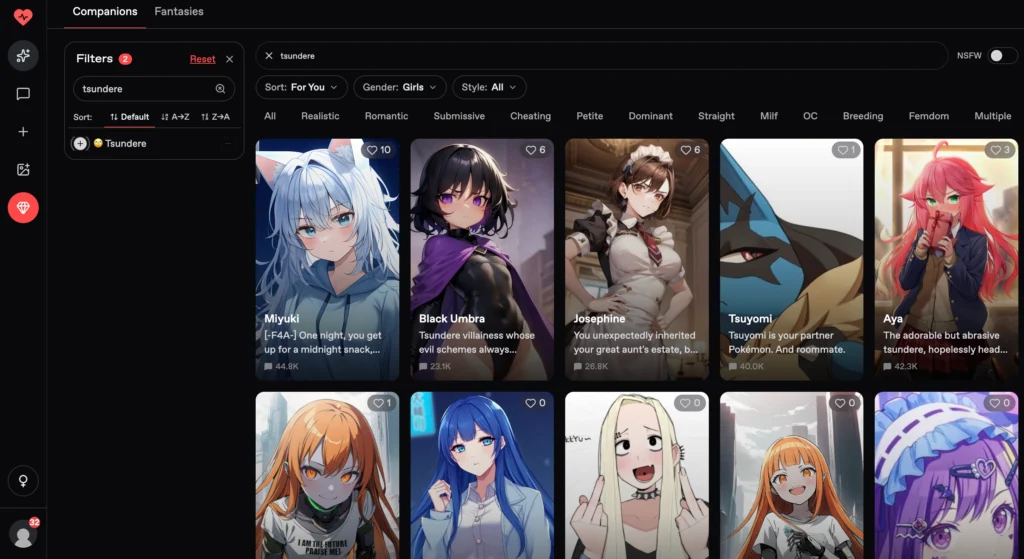
Task: Click the plus create sidebar icon
Action: click(x=23, y=132)
